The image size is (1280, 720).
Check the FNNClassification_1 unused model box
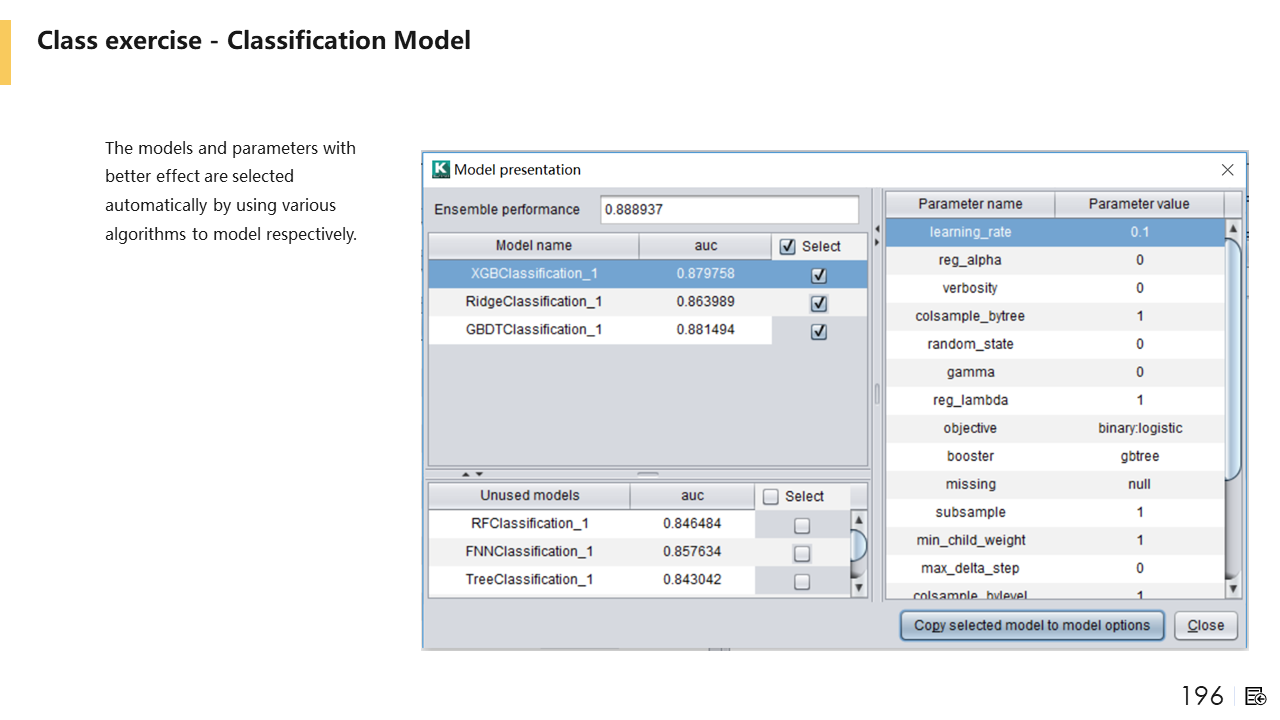(x=802, y=553)
